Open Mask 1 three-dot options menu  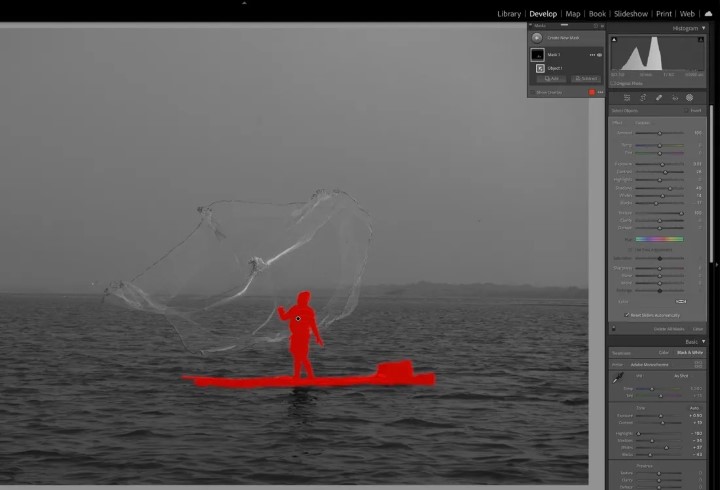point(592,55)
